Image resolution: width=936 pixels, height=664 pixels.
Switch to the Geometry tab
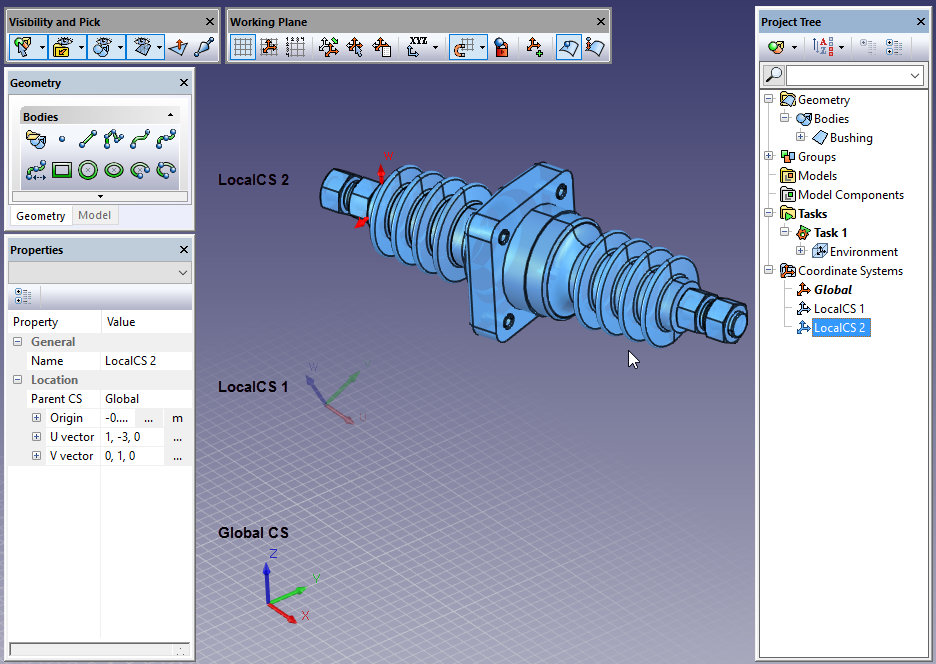click(40, 216)
